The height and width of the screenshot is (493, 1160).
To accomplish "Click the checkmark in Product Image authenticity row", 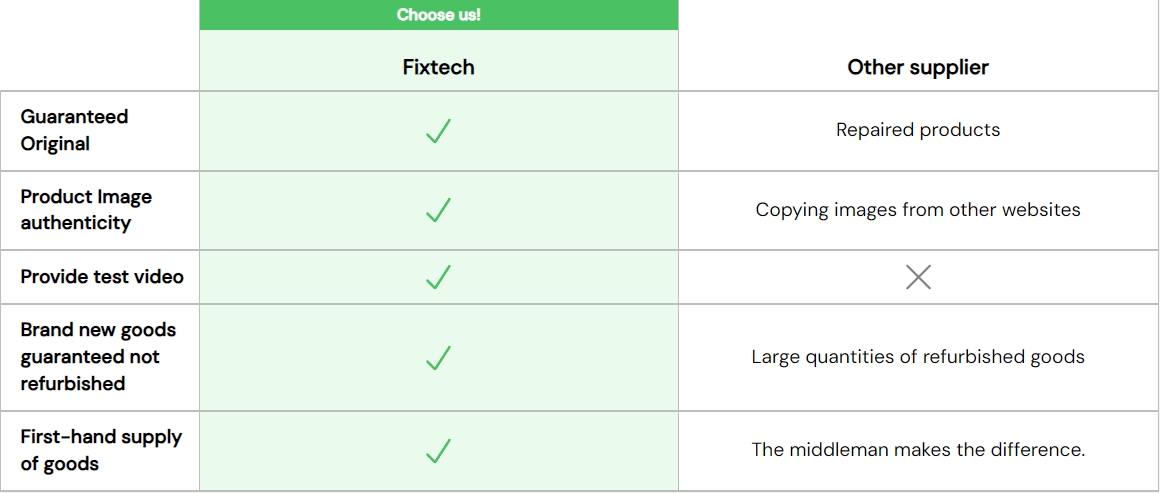I will coord(438,210).
